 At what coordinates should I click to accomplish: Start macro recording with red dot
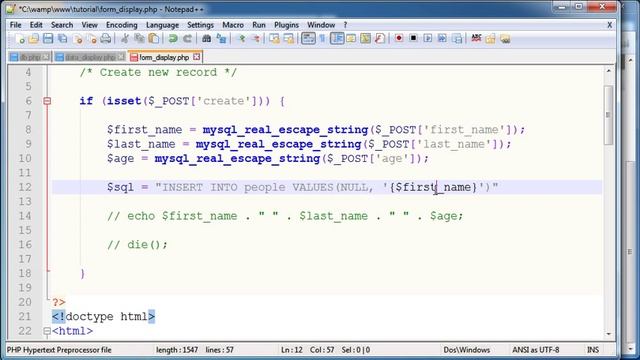click(x=399, y=38)
